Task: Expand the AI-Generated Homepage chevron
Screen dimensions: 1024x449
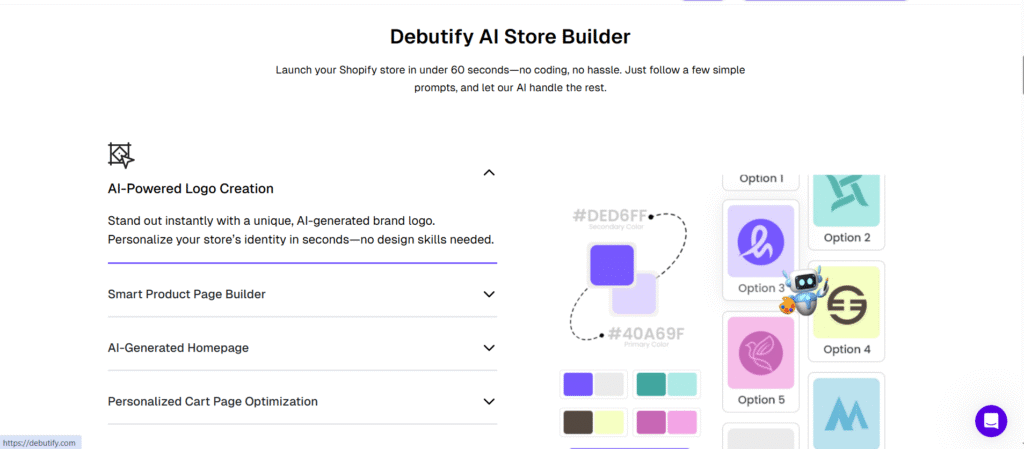Action: click(489, 348)
